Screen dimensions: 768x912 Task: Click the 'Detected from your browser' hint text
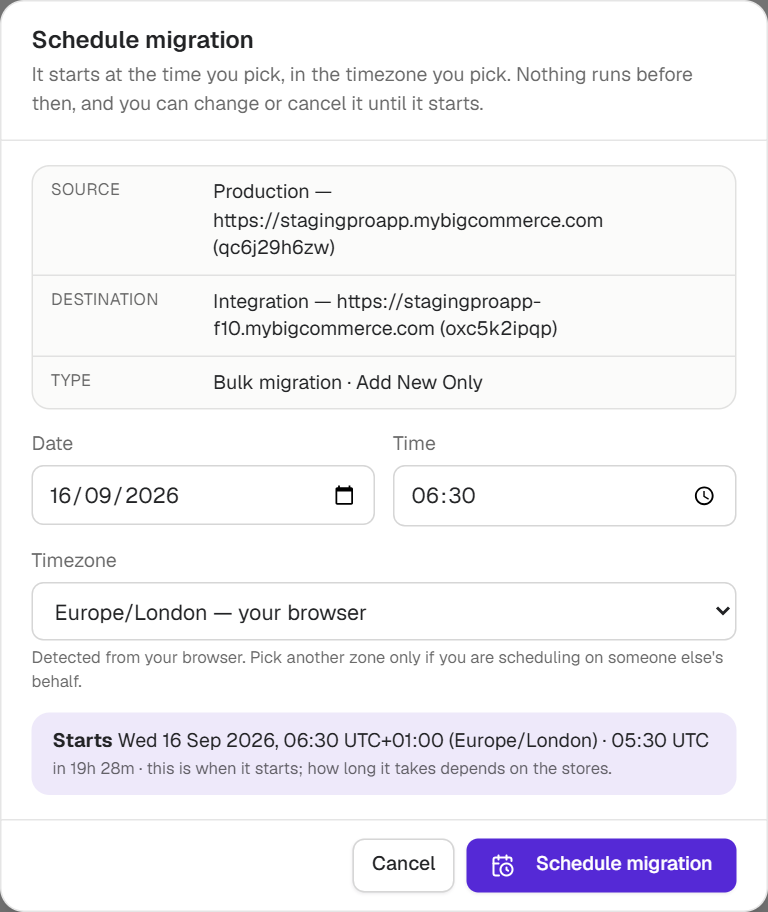click(x=378, y=669)
